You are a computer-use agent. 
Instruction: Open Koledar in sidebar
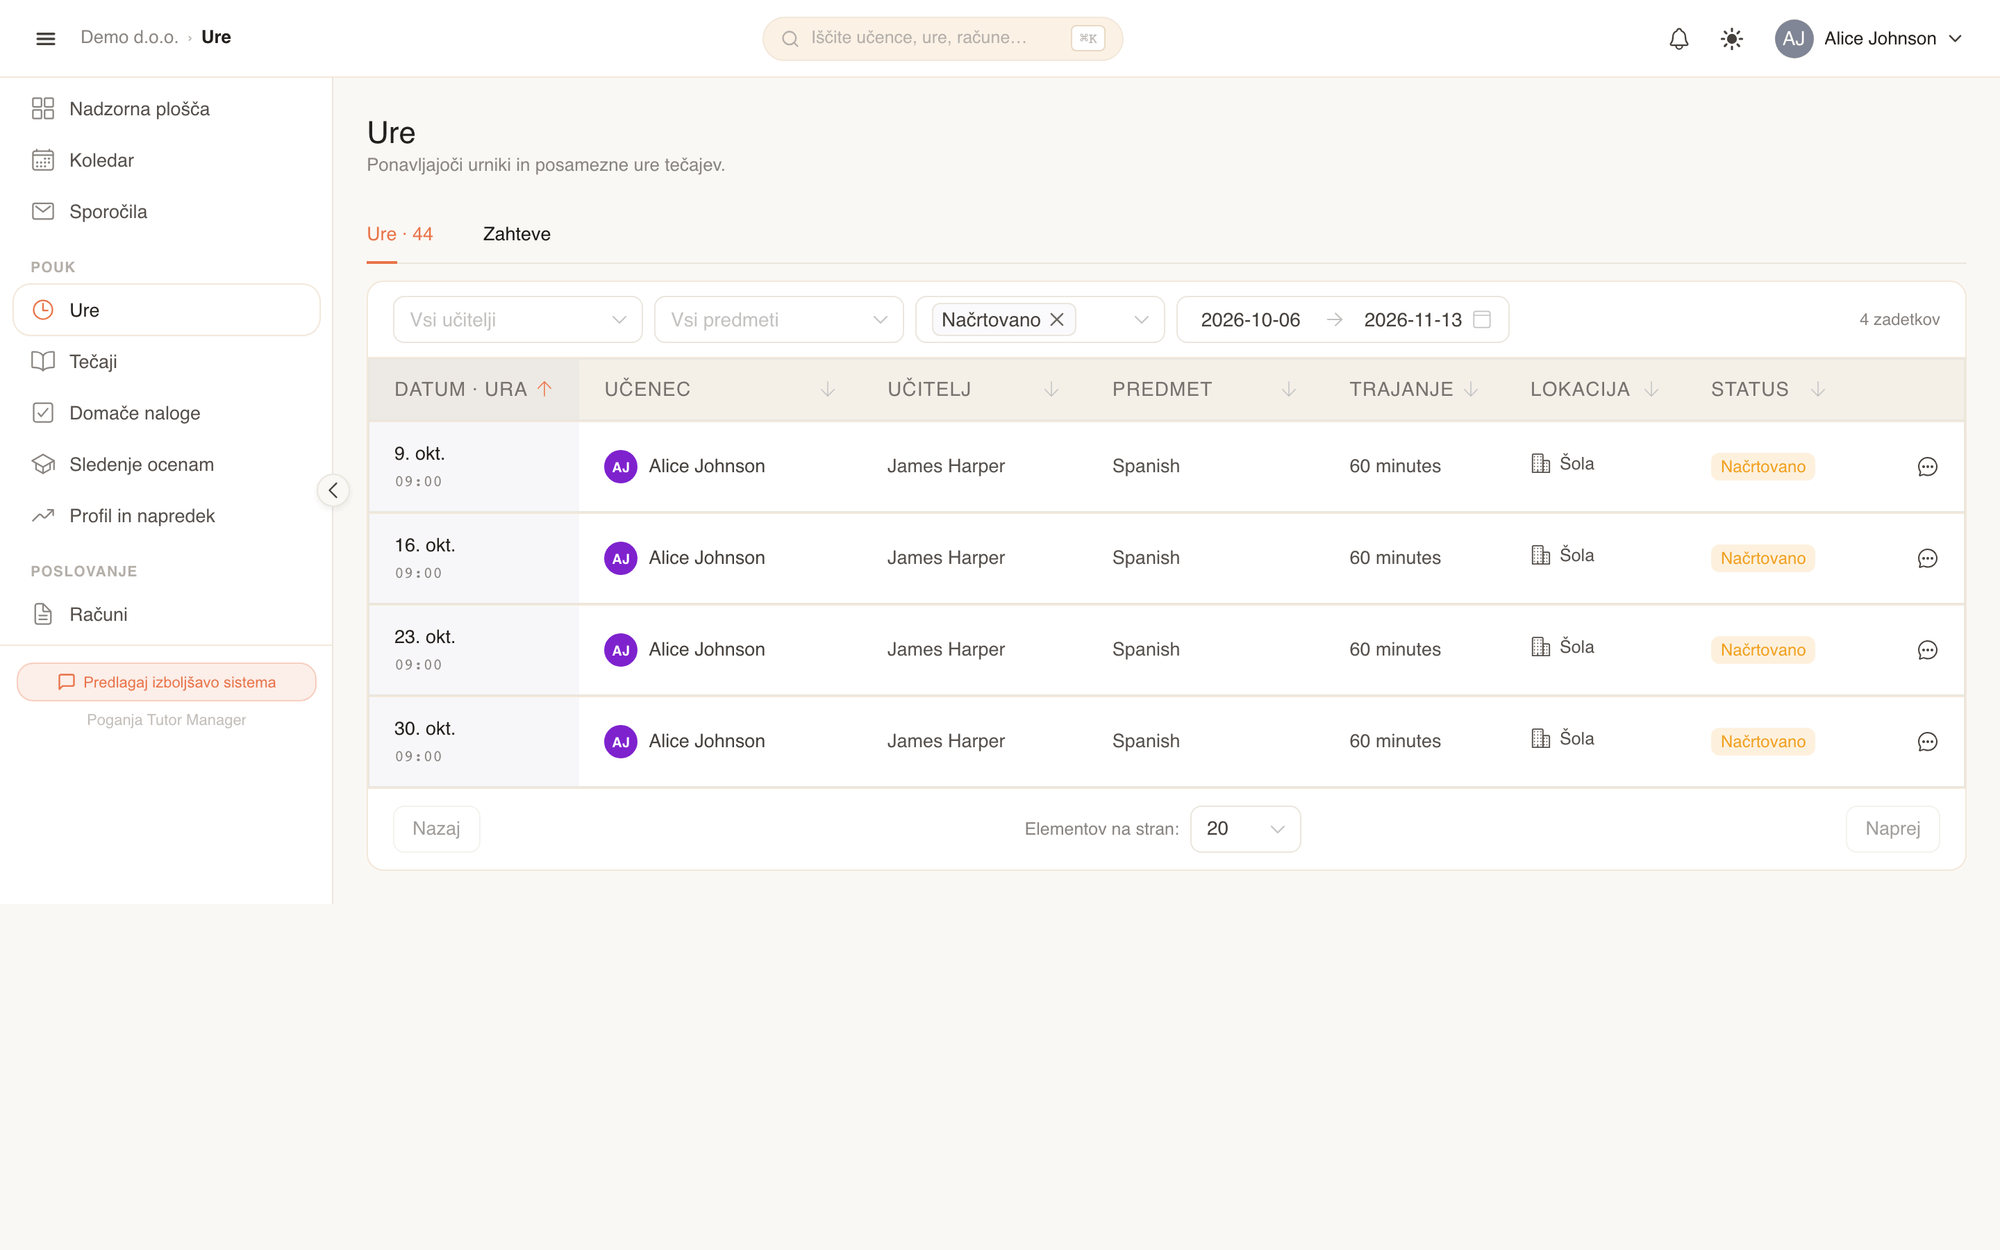point(166,160)
